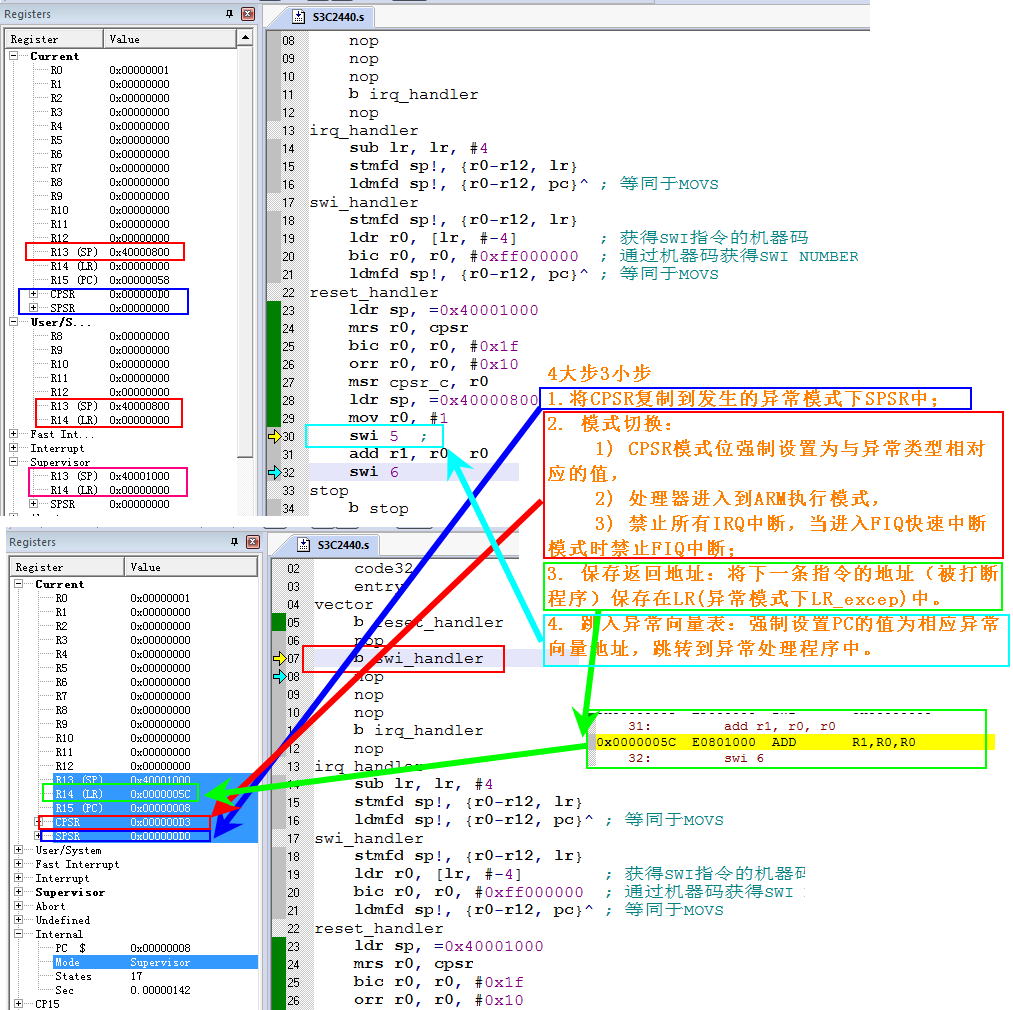Collapse the Current group in upper Registers
1013x1010 pixels.
pos(14,56)
